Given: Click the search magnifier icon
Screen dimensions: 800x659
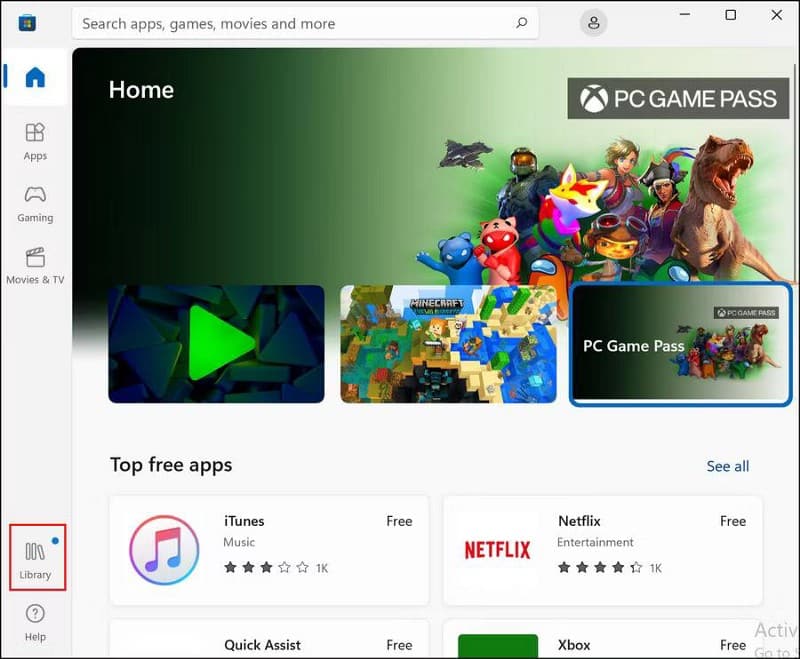Looking at the screenshot, I should click(x=521, y=22).
